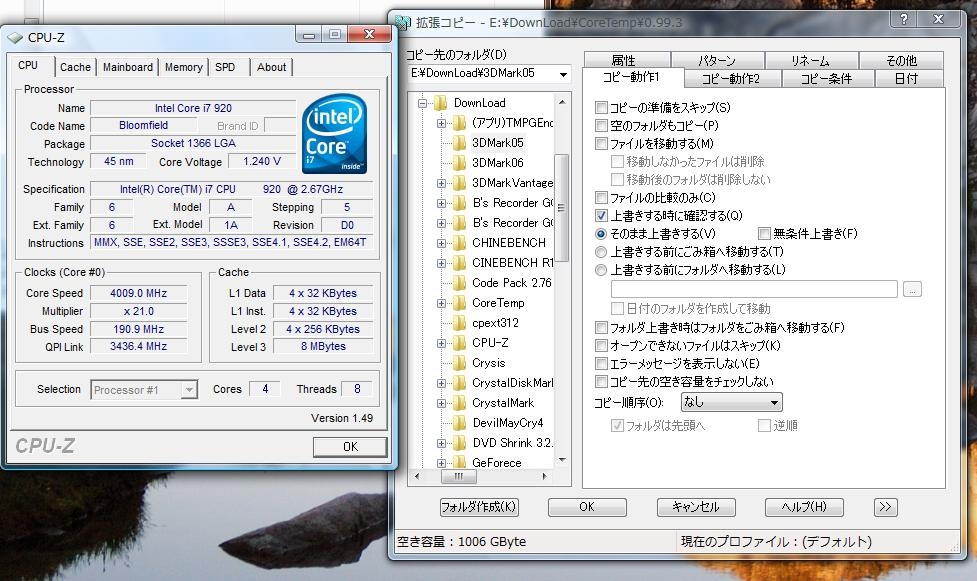Select そのまま上書きする(V) radio button

(601, 234)
